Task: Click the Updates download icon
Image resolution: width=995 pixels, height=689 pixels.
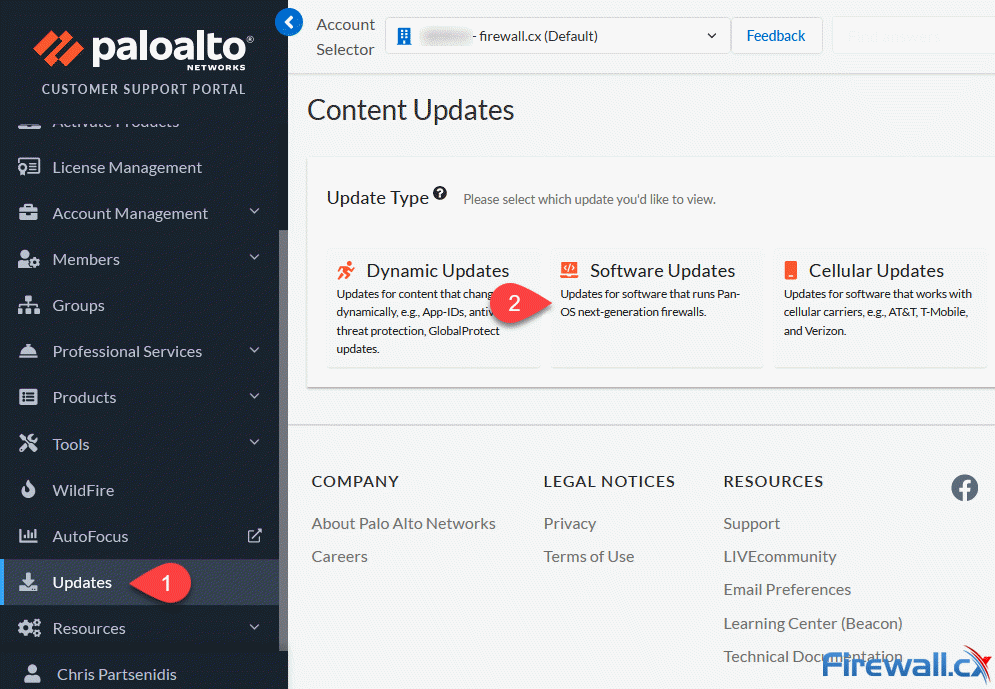Action: (x=29, y=582)
